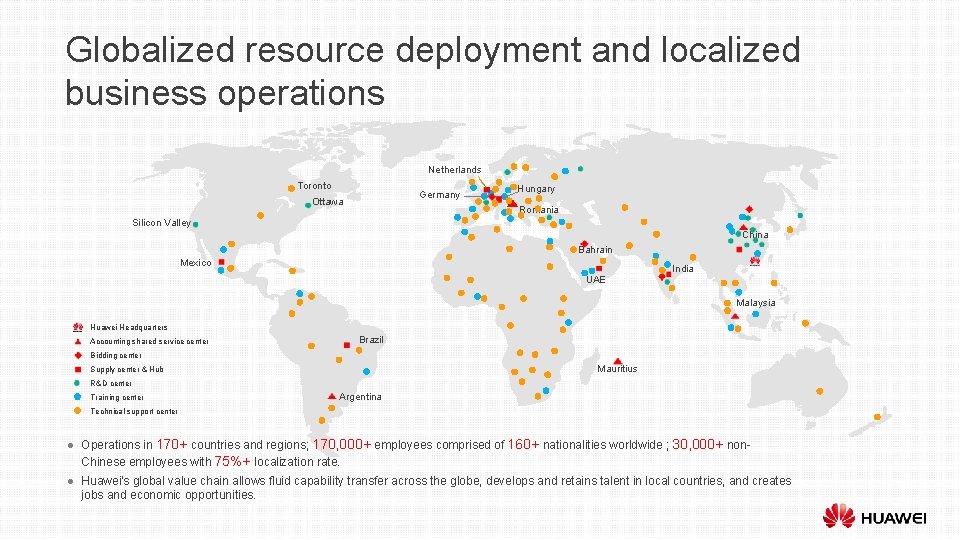Click the orange Technical support center legend dot

click(x=78, y=411)
